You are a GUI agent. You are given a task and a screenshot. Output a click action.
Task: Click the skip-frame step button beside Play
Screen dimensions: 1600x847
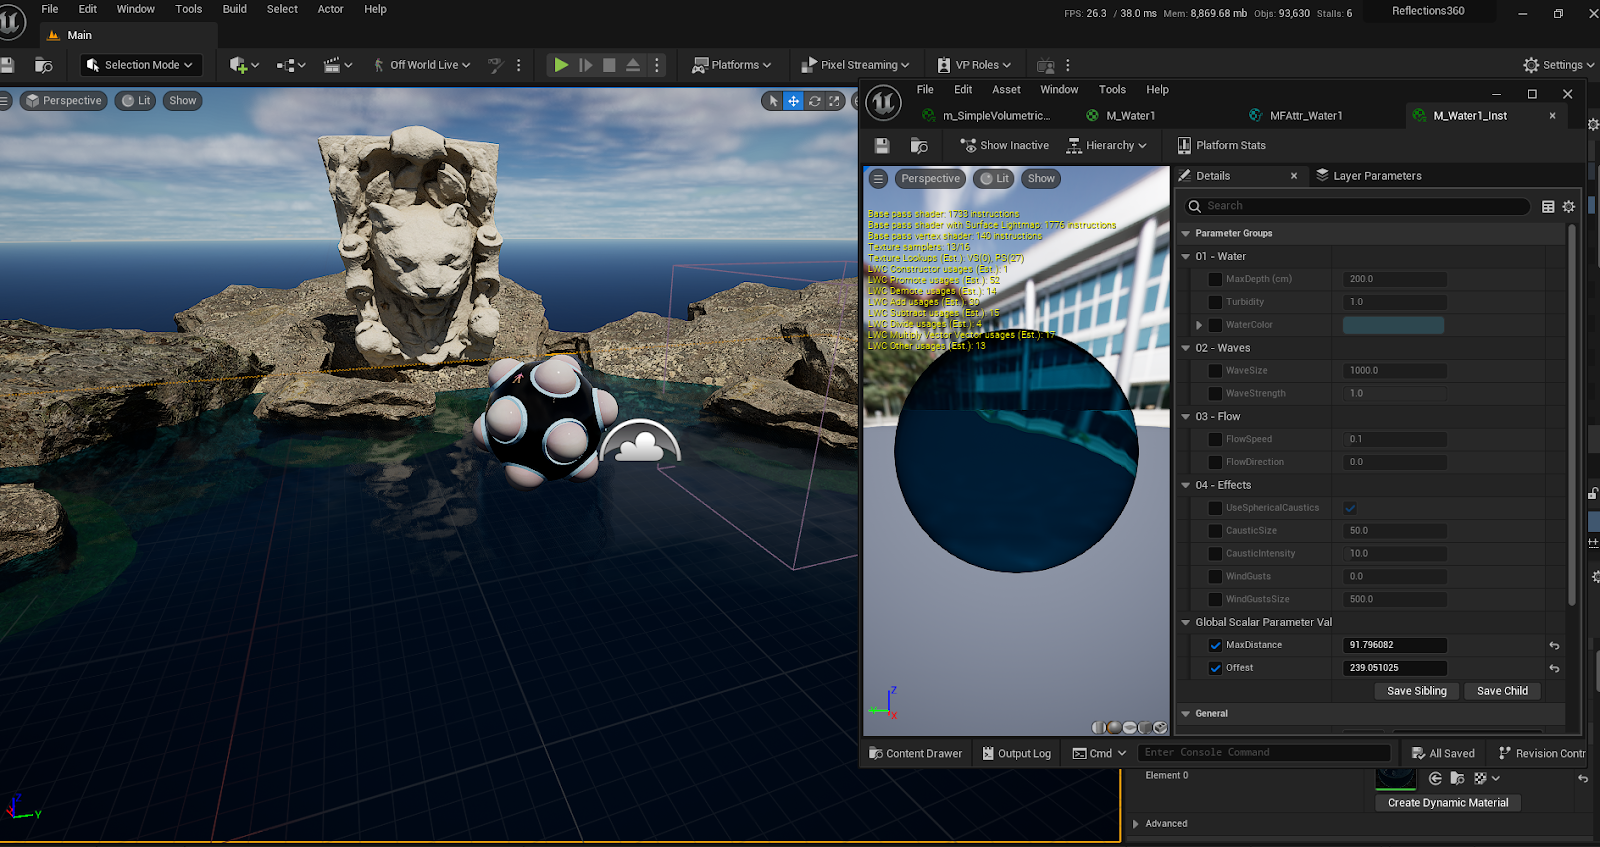[x=586, y=65]
